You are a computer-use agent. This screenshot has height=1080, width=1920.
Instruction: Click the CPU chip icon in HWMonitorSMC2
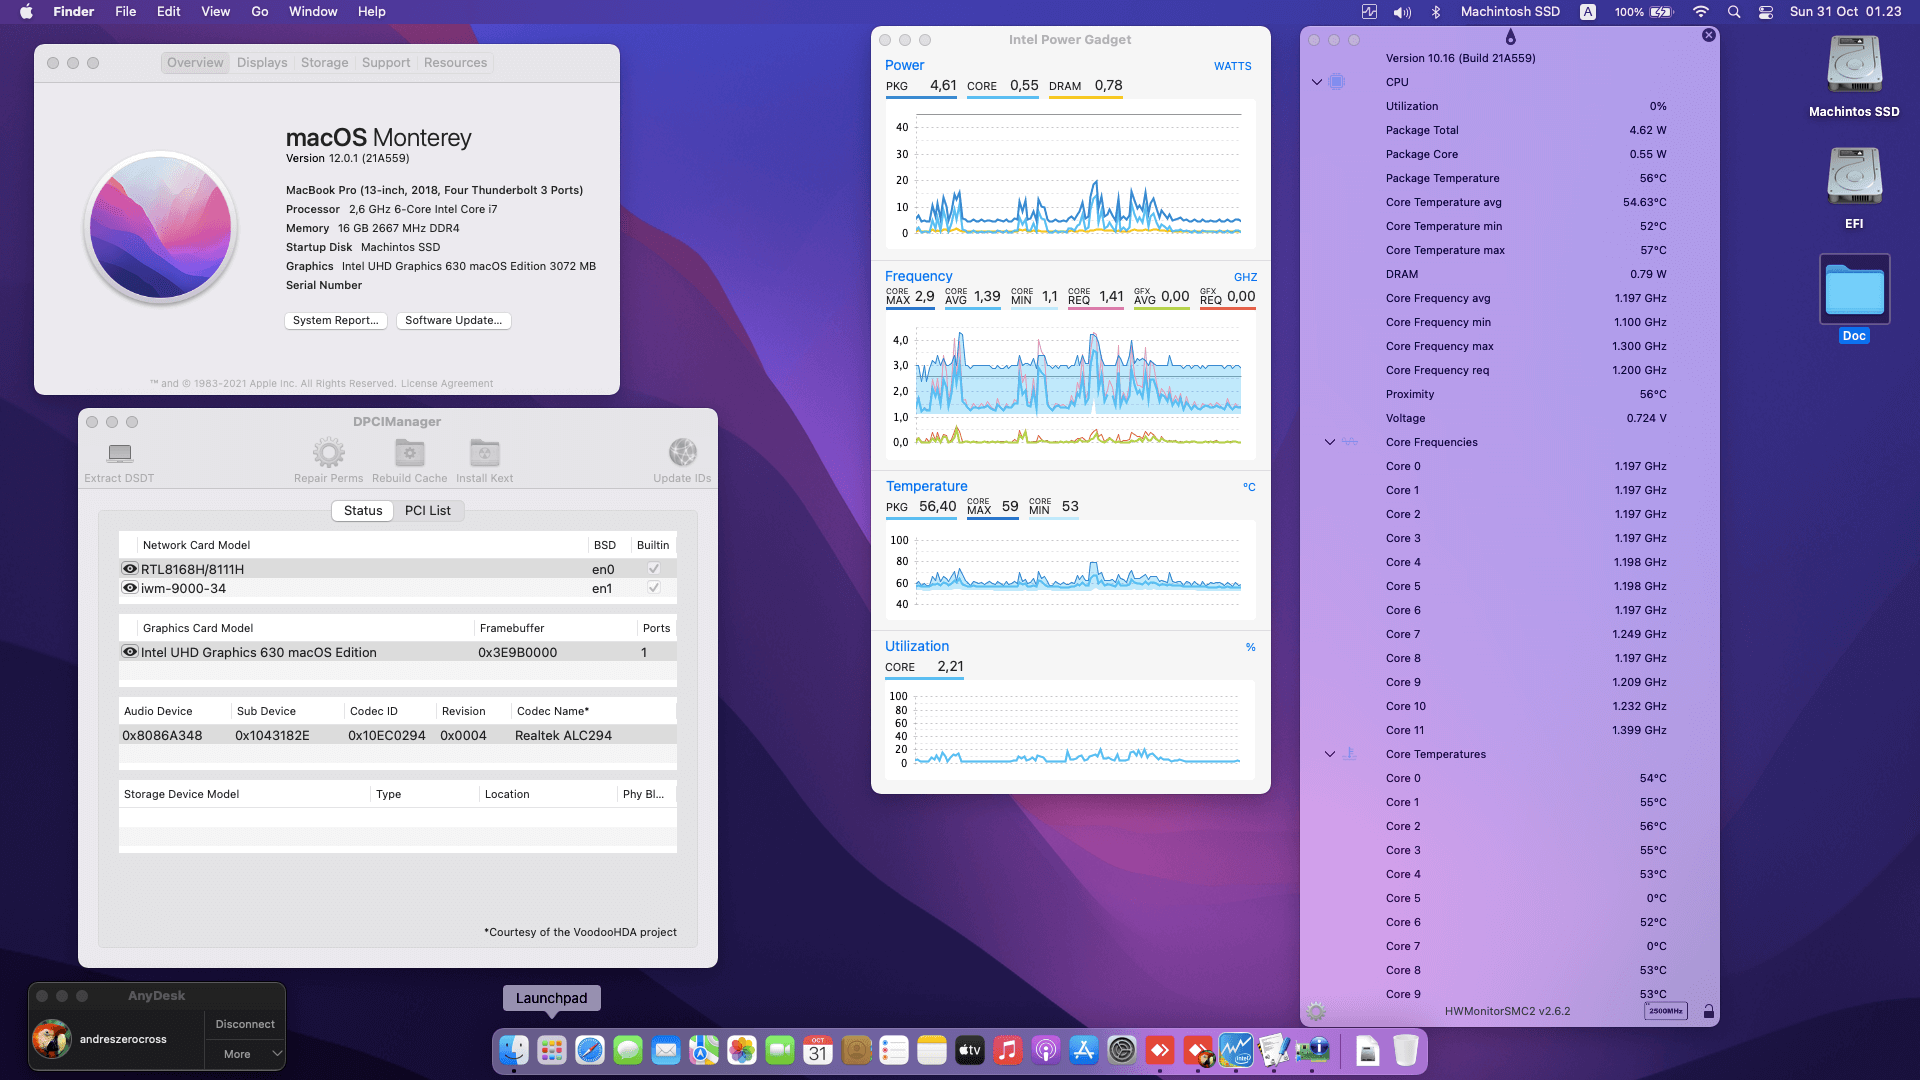click(x=1337, y=82)
